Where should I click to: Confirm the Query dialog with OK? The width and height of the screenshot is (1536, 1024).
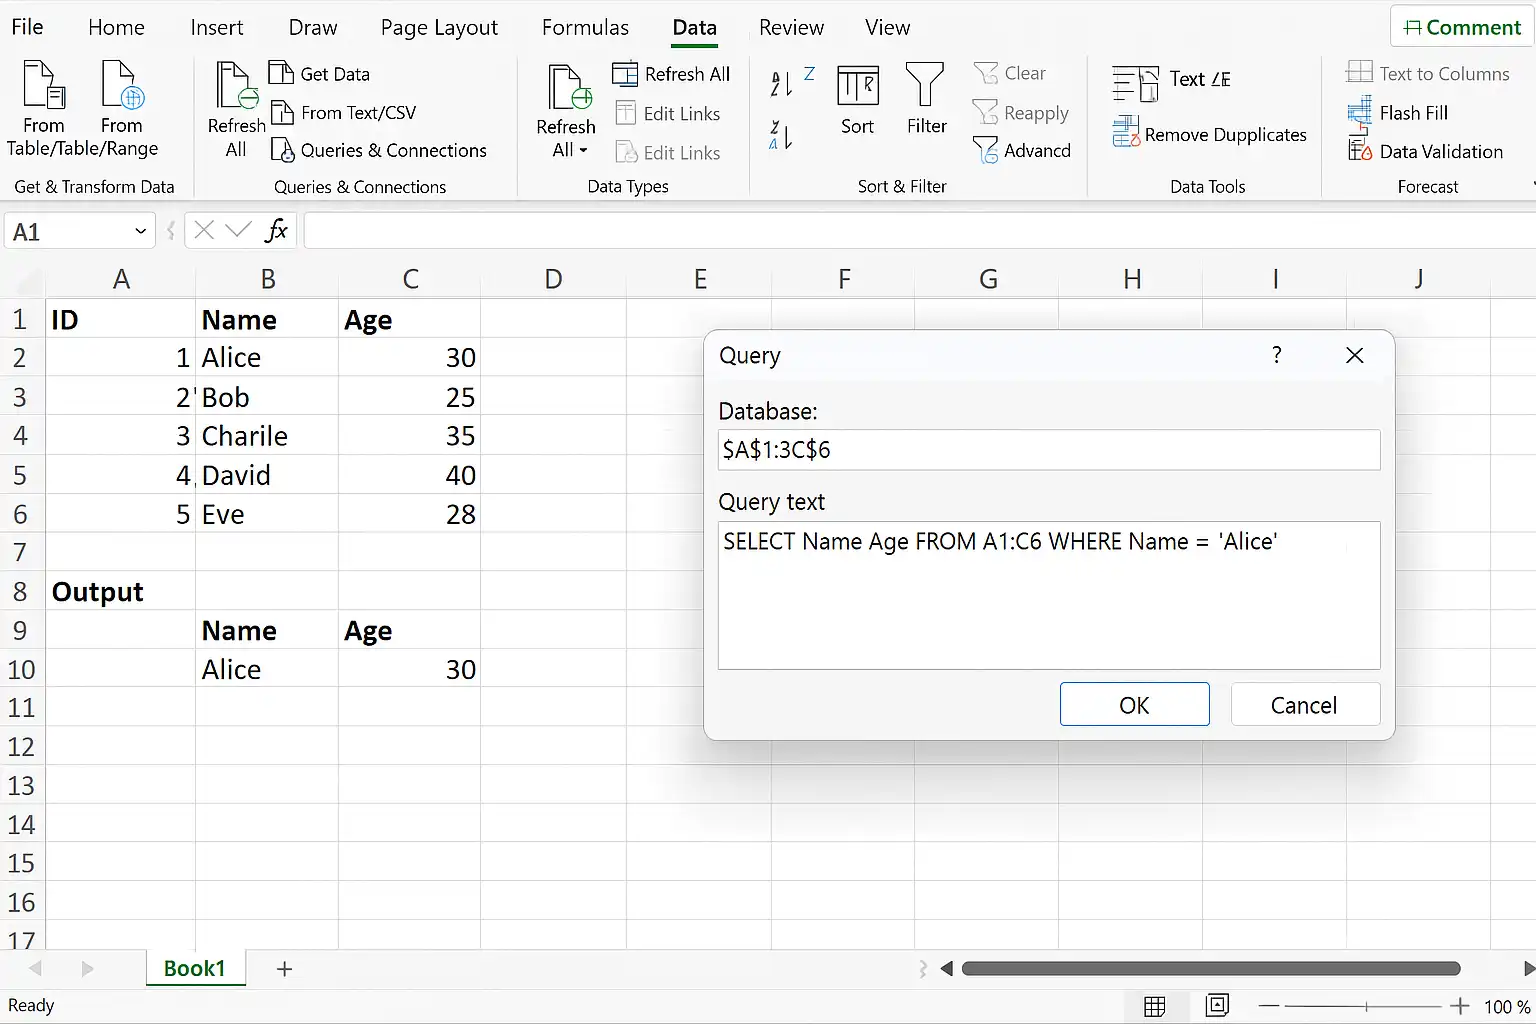click(1134, 705)
